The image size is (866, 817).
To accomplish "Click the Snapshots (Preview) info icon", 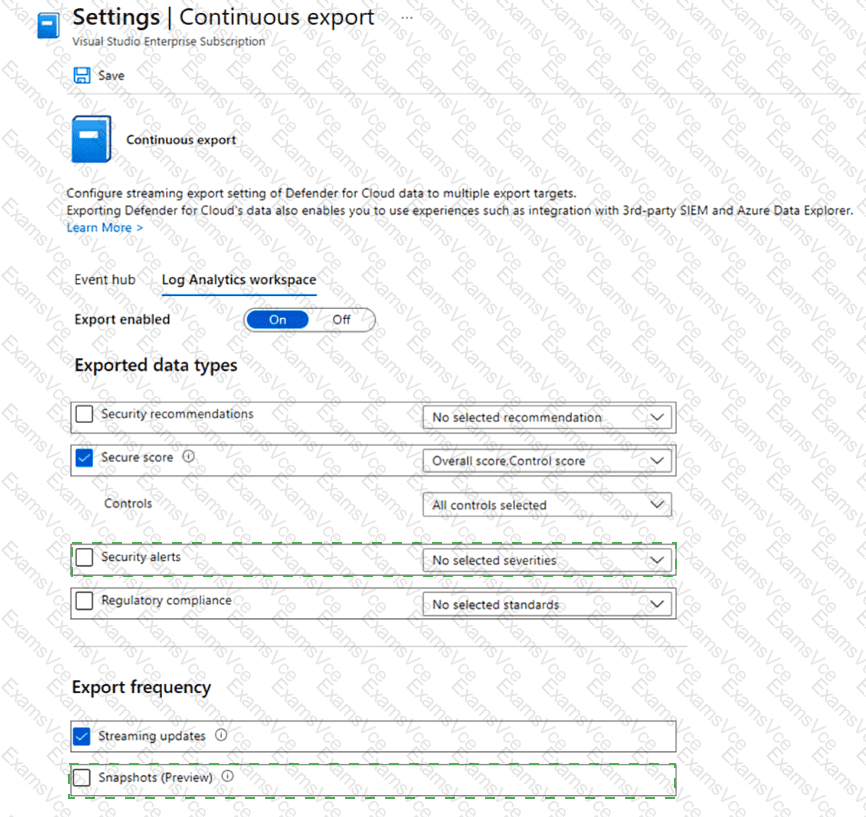I will [x=228, y=777].
